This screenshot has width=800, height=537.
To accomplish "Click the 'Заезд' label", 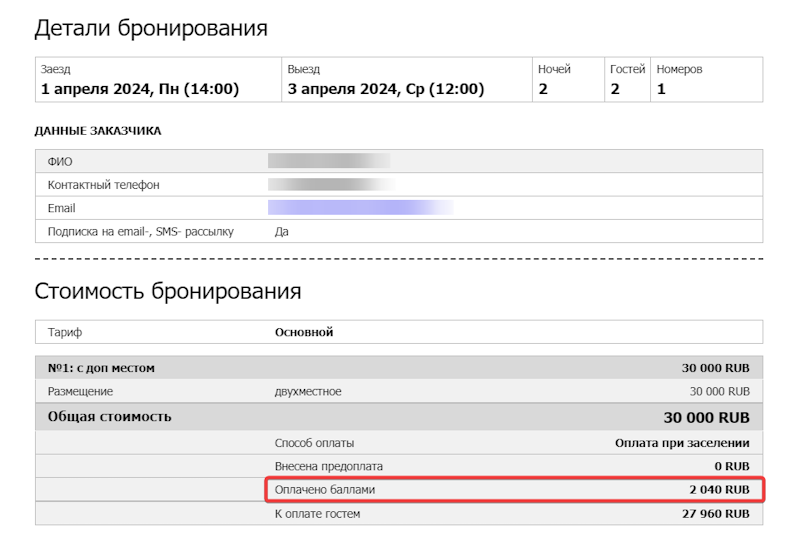I will pyautogui.click(x=56, y=69).
